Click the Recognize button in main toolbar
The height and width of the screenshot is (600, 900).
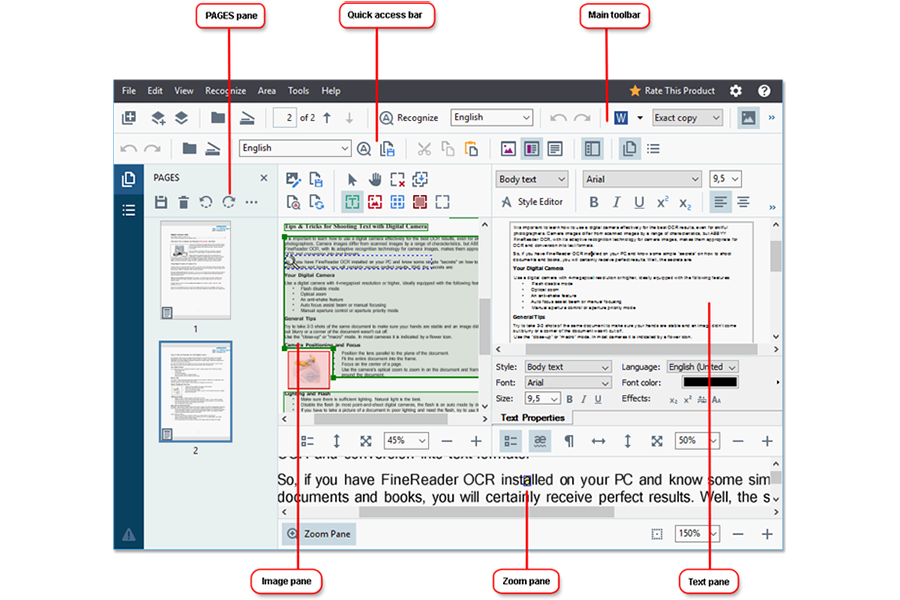tap(409, 118)
